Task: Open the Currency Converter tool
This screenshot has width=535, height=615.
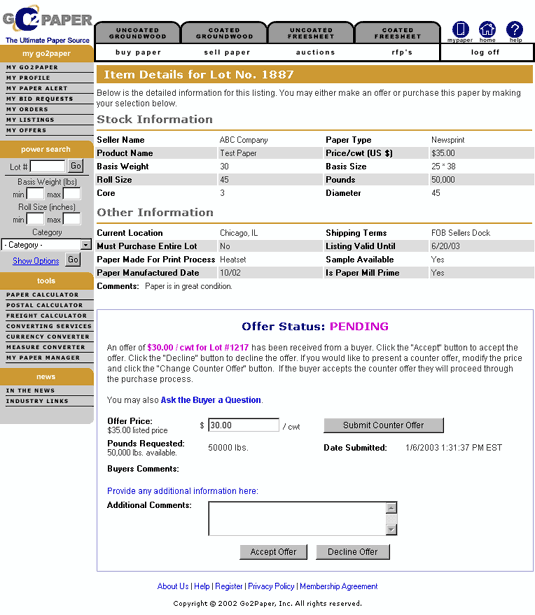Action: click(48, 337)
